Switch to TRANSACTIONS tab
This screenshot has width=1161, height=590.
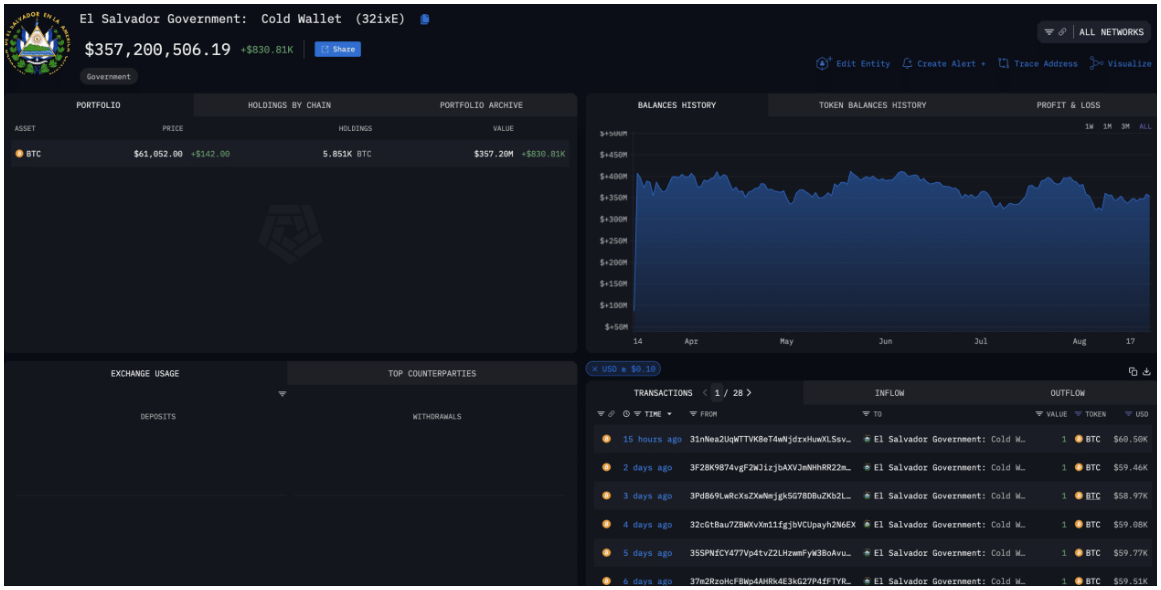tap(663, 393)
